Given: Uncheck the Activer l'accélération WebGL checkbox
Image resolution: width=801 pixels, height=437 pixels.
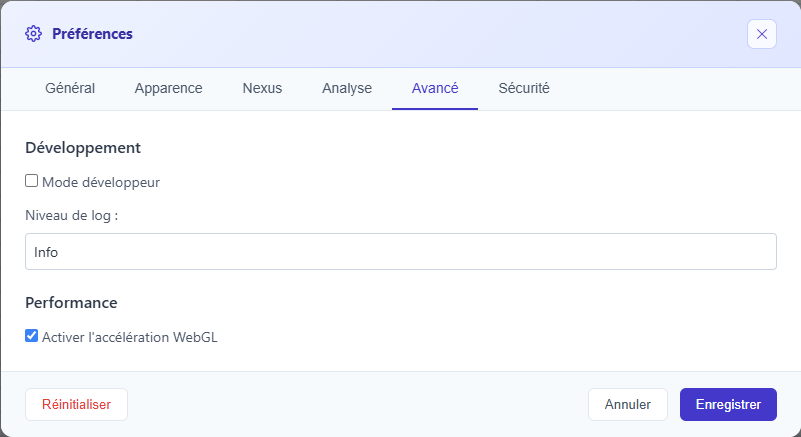Looking at the screenshot, I should click(x=32, y=337).
